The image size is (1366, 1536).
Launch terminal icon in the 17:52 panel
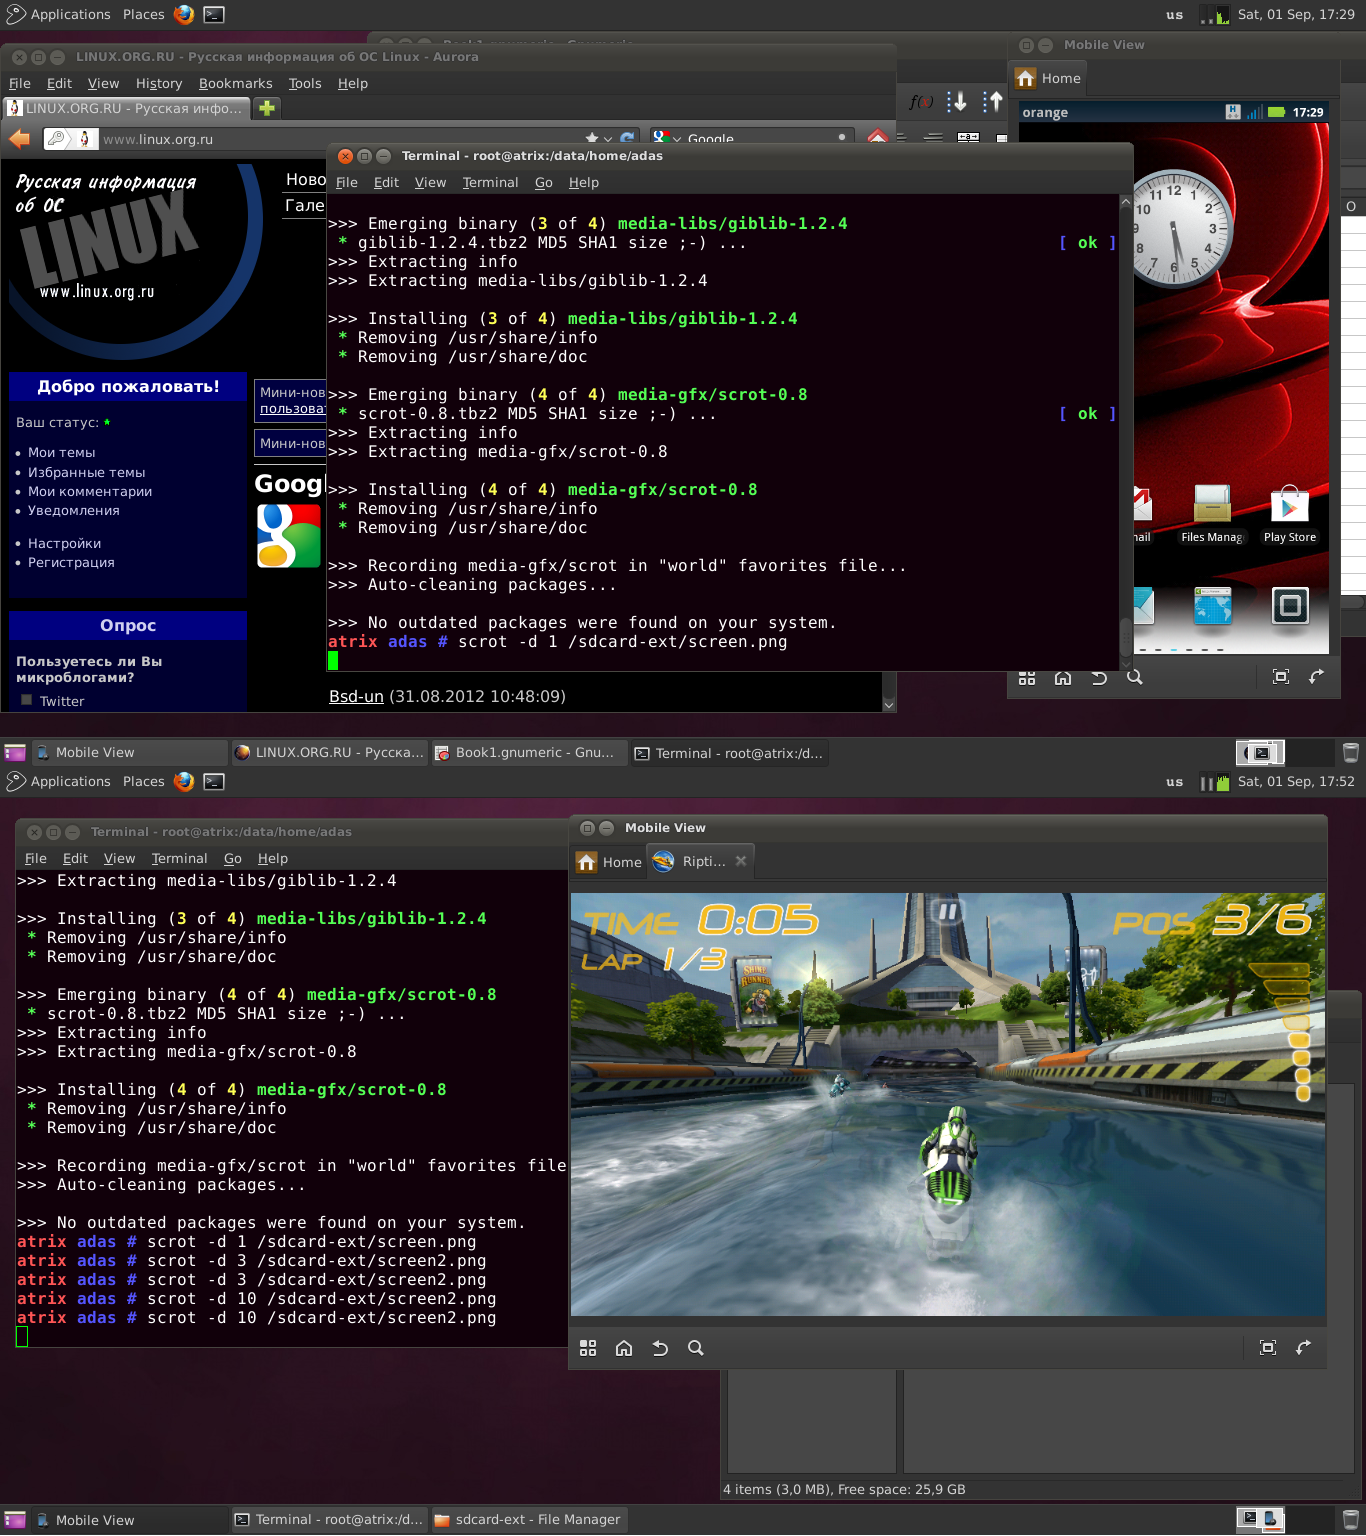pyautogui.click(x=214, y=781)
